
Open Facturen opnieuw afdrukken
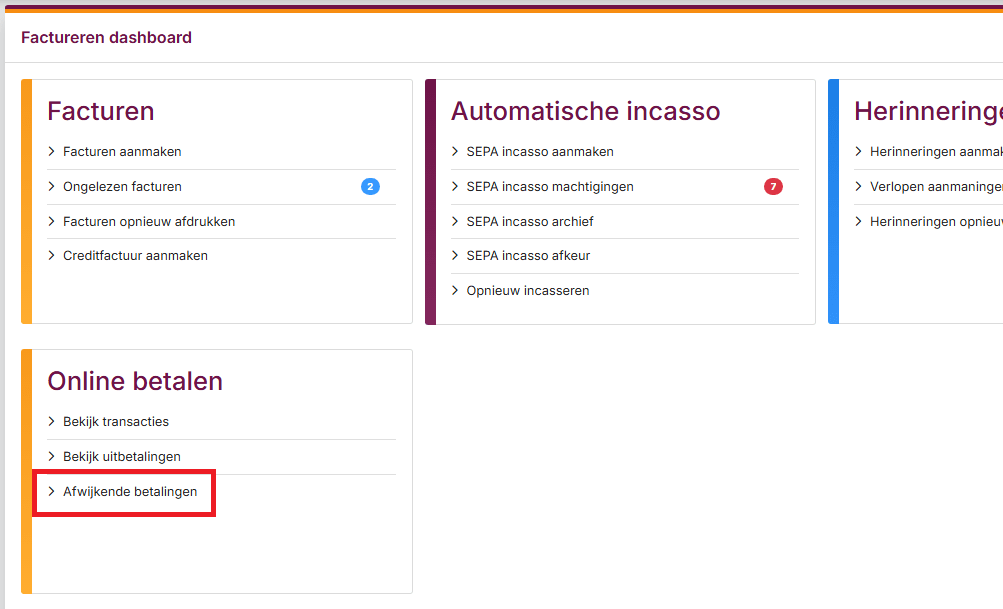point(149,221)
